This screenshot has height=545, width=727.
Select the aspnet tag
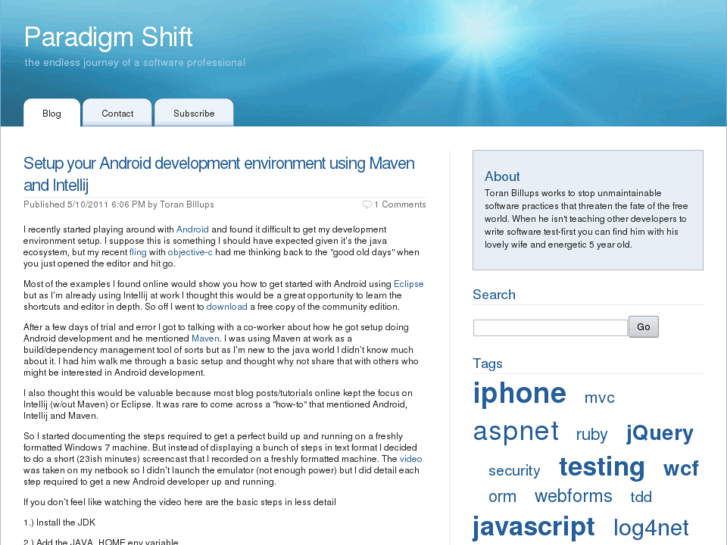tap(516, 431)
